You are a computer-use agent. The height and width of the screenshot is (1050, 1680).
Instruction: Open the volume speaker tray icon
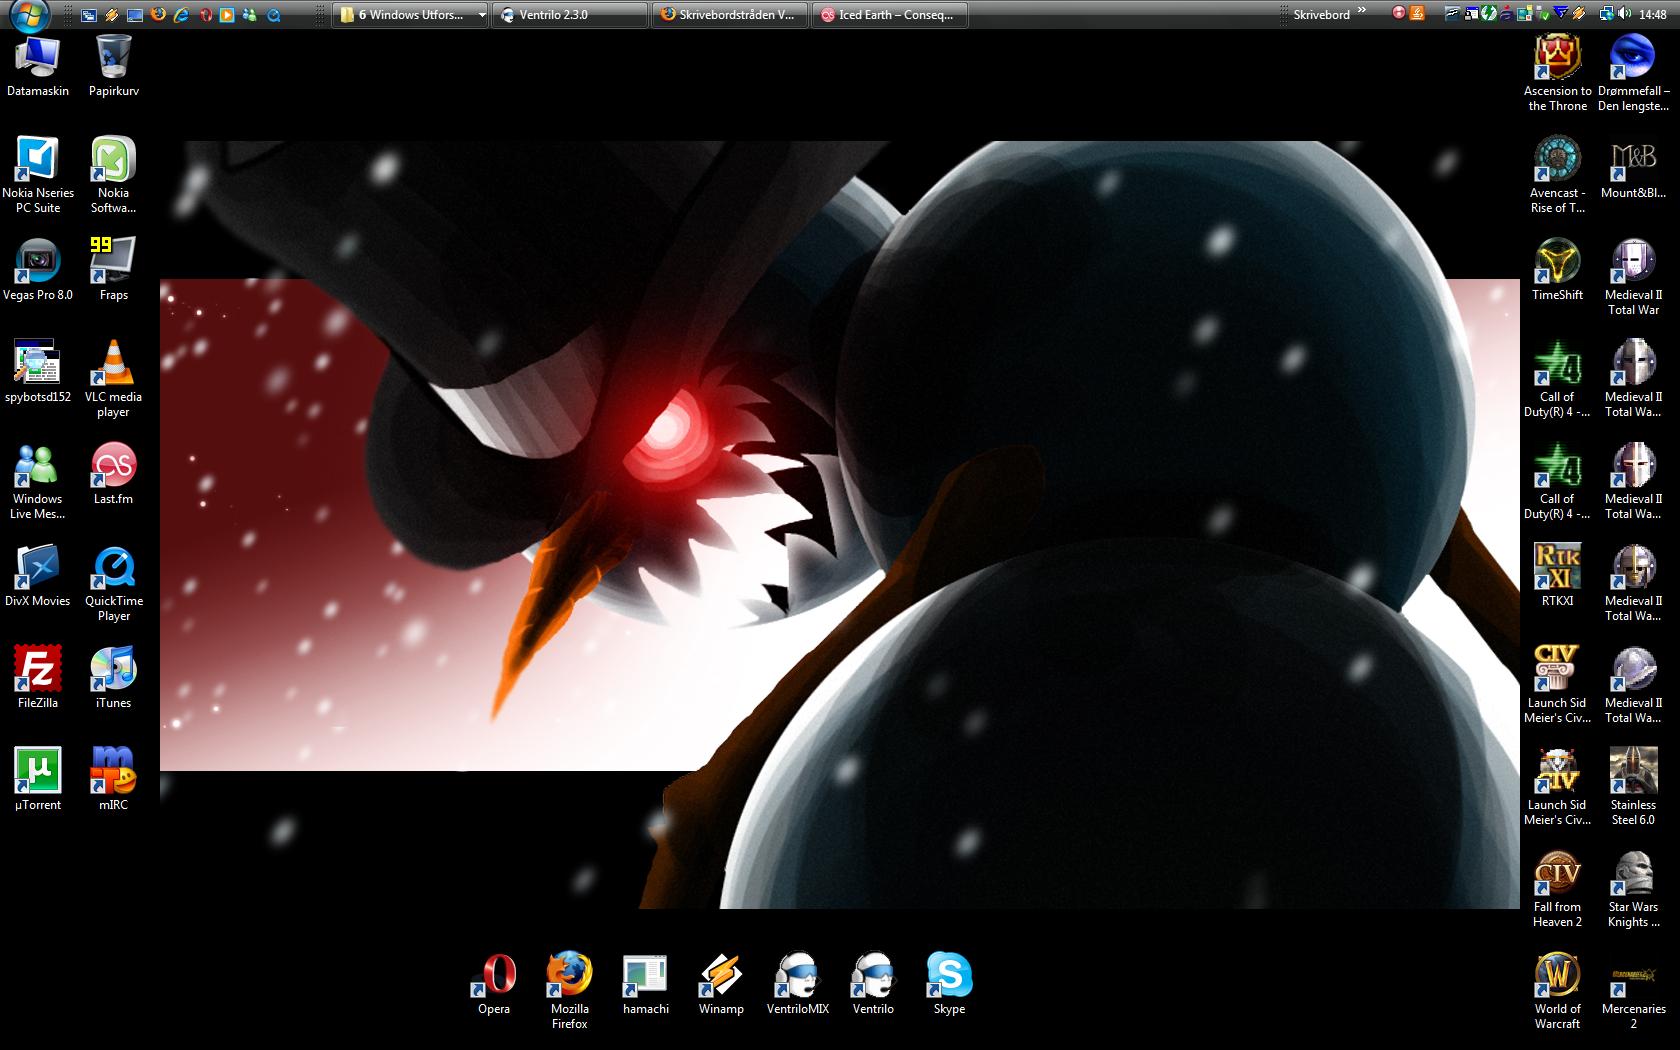(1625, 13)
